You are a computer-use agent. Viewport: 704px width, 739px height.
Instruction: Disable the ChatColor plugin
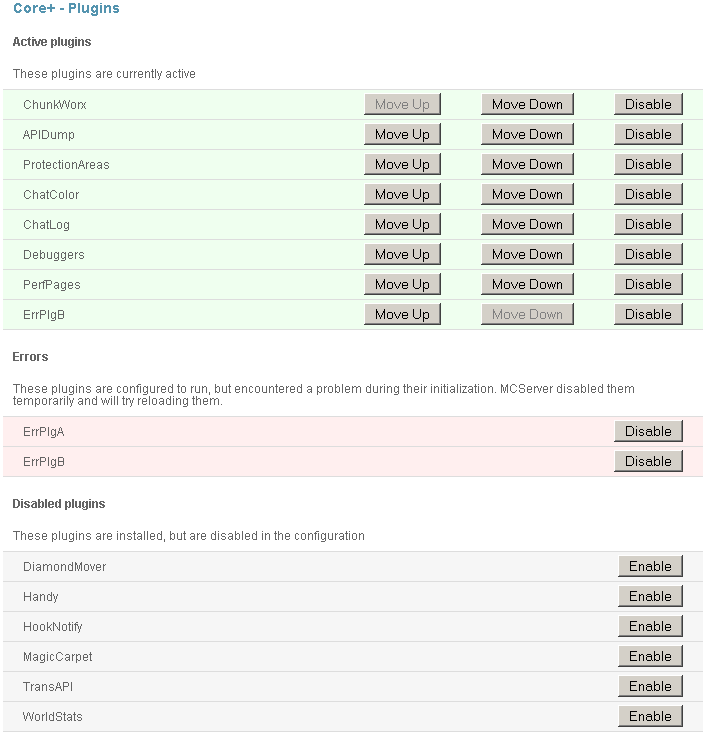pos(648,194)
